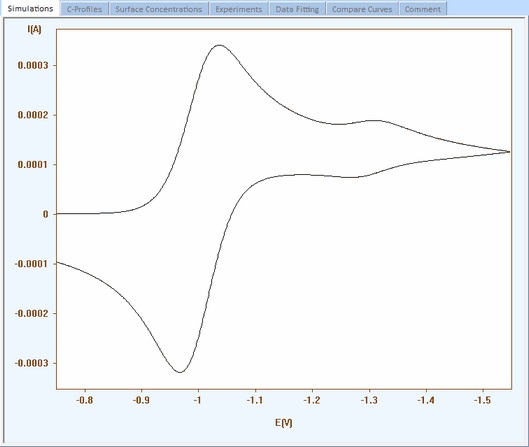Image resolution: width=529 pixels, height=447 pixels.
Task: Click the curve's switching point at -1.55 V
Action: coord(509,152)
